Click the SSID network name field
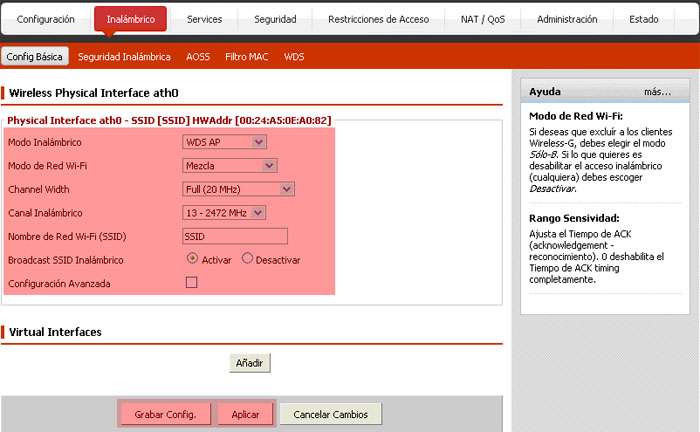700x432 pixels. pos(234,236)
